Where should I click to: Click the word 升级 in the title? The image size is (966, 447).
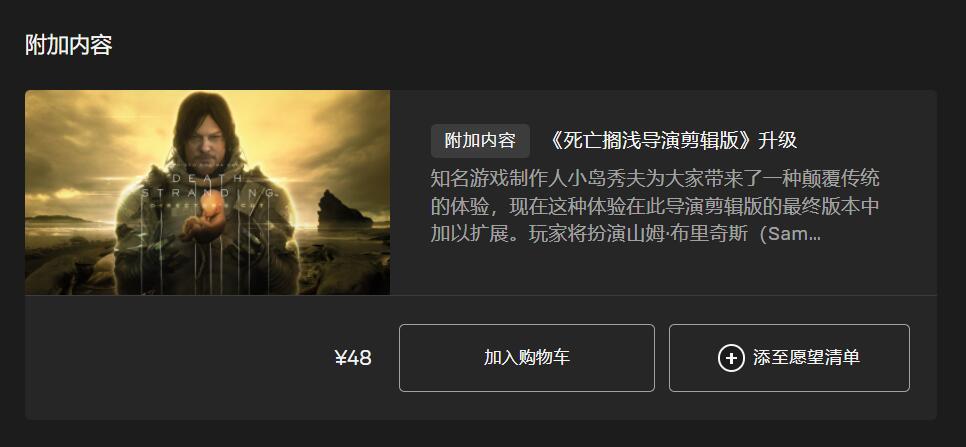(777, 140)
